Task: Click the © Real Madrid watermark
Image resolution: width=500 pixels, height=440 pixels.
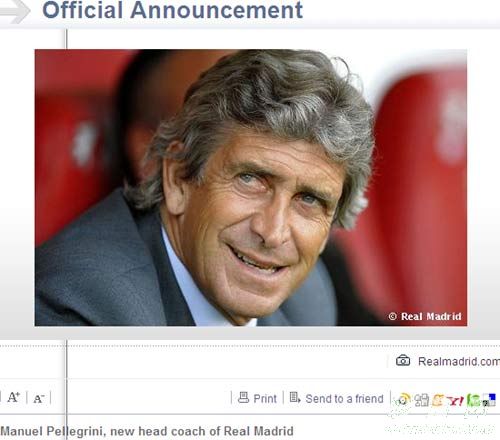Action: pos(425,316)
